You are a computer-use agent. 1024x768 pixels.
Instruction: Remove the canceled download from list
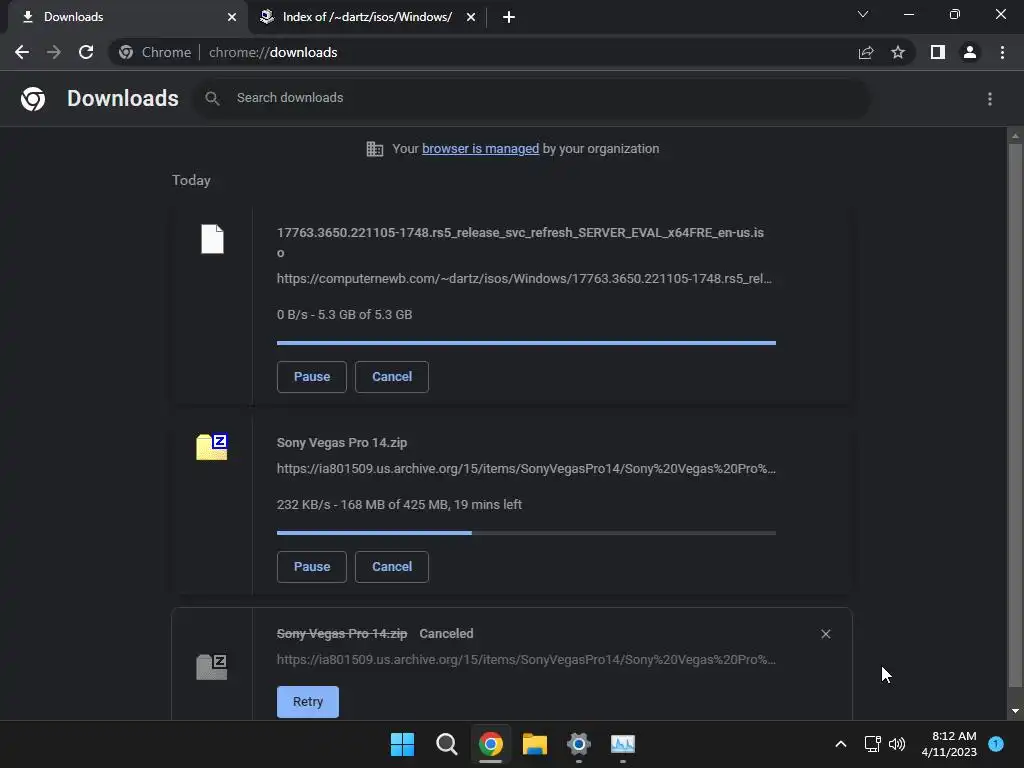click(x=825, y=634)
